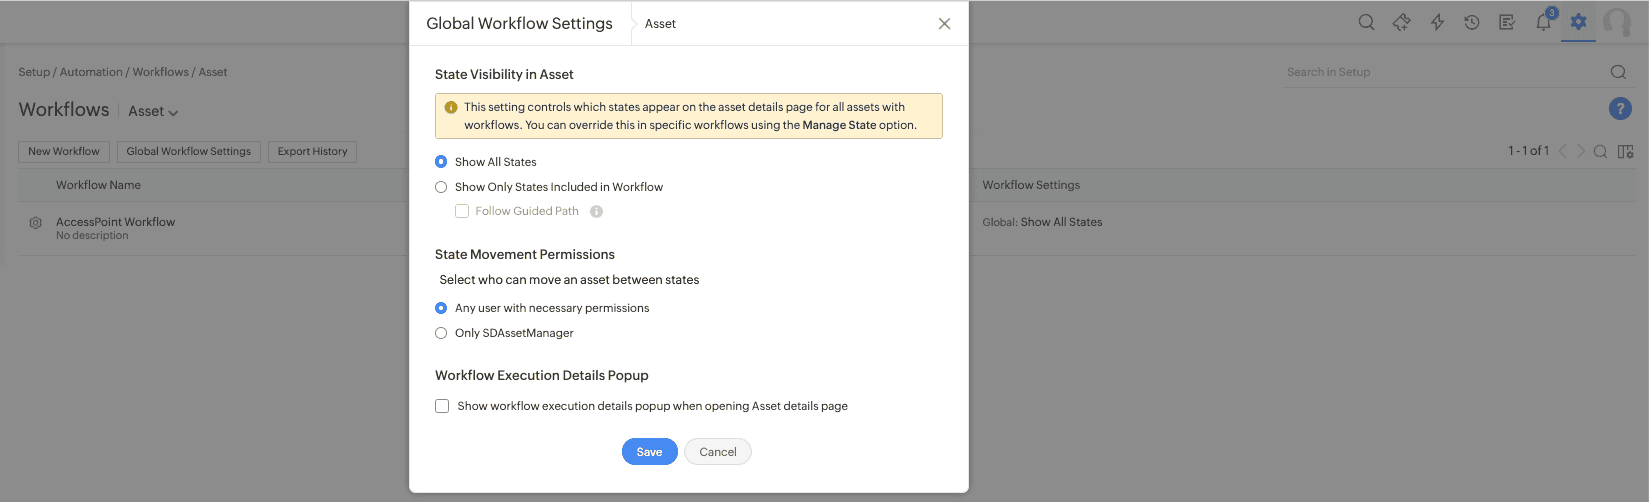Open the Workflows breadcrumb item
The image size is (1649, 502).
160,72
